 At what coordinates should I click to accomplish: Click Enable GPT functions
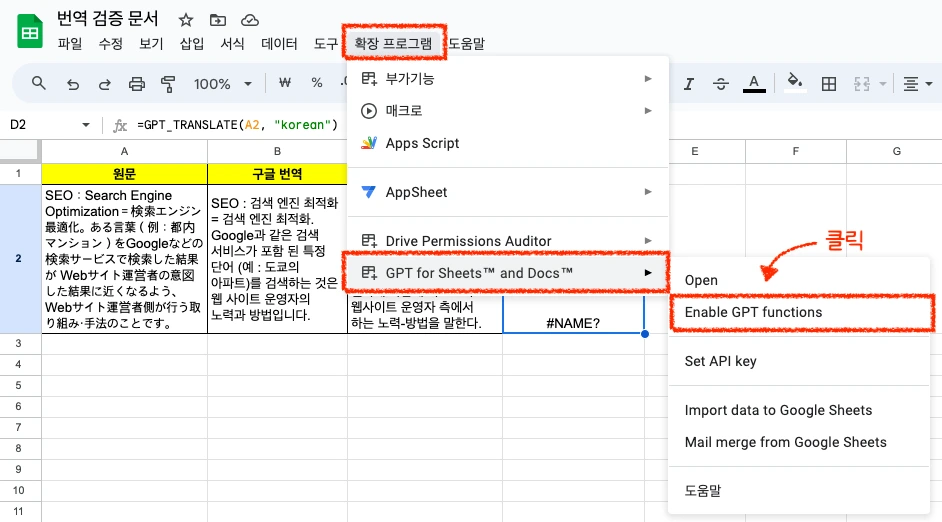point(799,312)
